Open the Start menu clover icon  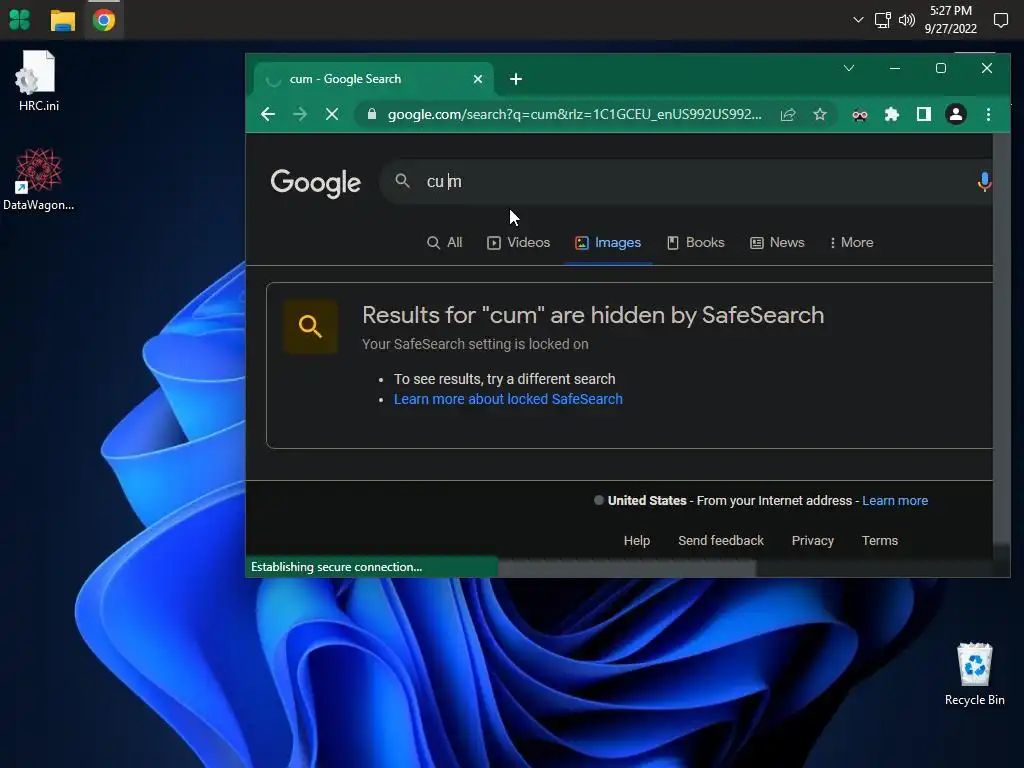coord(20,20)
